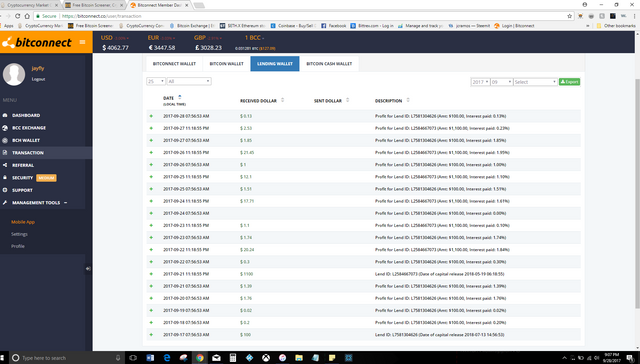Sort by Sent Dollar column

[347, 100]
